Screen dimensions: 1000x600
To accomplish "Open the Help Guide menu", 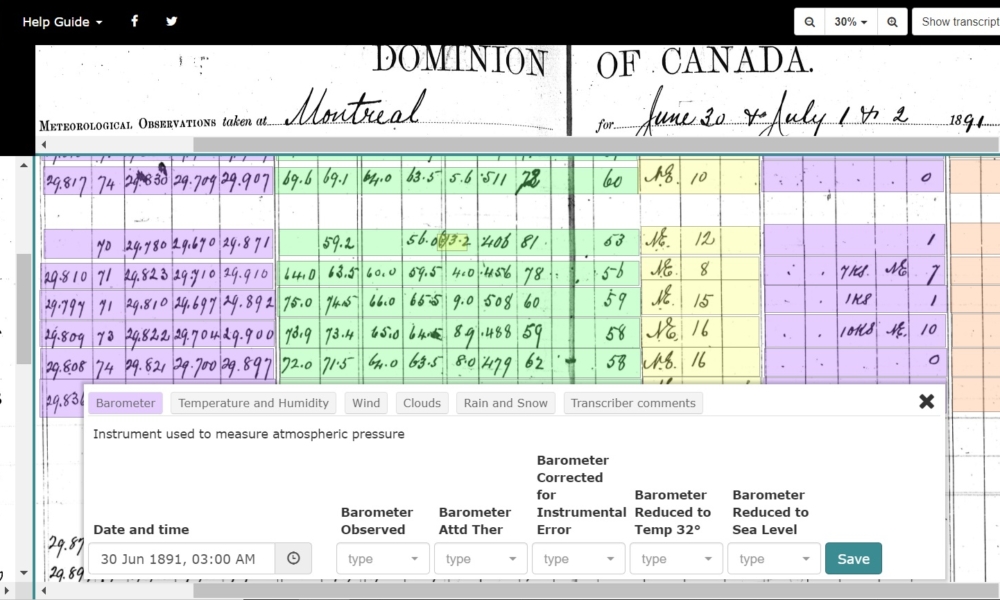I will [x=62, y=22].
